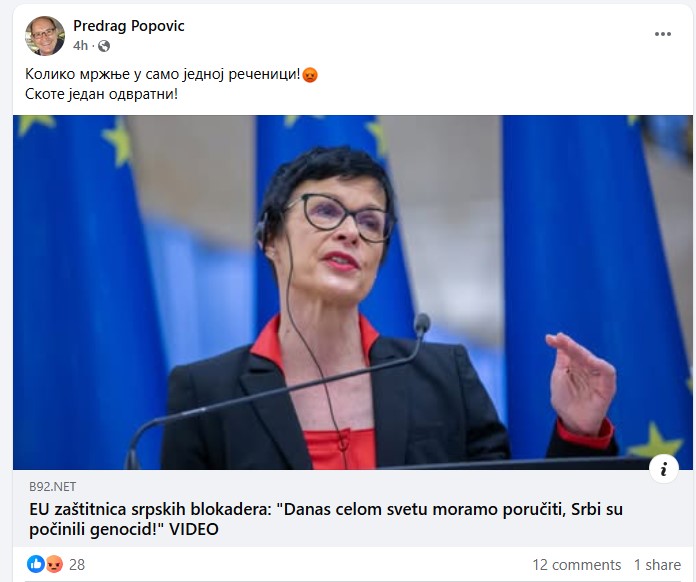Click Predrag Popovic's profile picture
The width and height of the screenshot is (696, 582).
pos(45,36)
